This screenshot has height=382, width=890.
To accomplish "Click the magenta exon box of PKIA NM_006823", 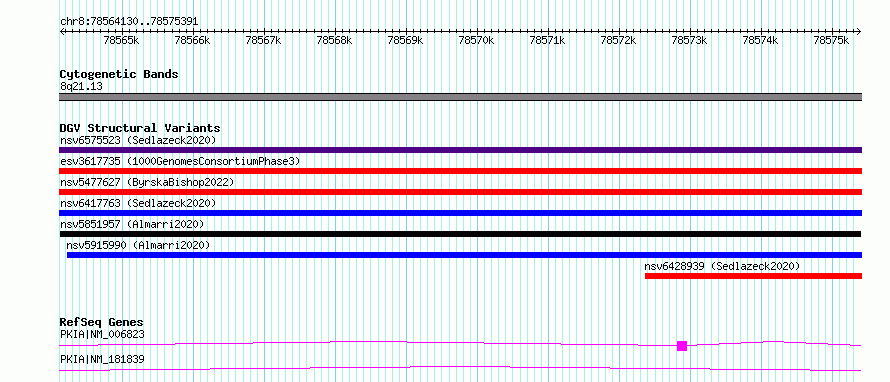I will tap(682, 346).
